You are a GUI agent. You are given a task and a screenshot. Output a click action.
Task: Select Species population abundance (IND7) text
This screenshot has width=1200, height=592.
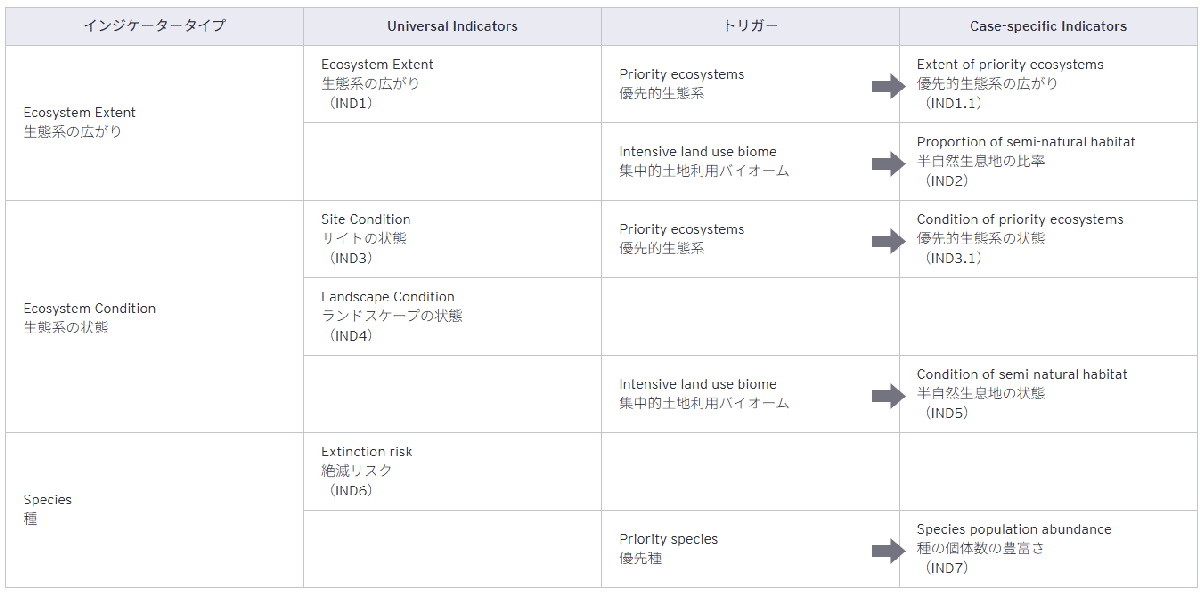[x=1013, y=548]
